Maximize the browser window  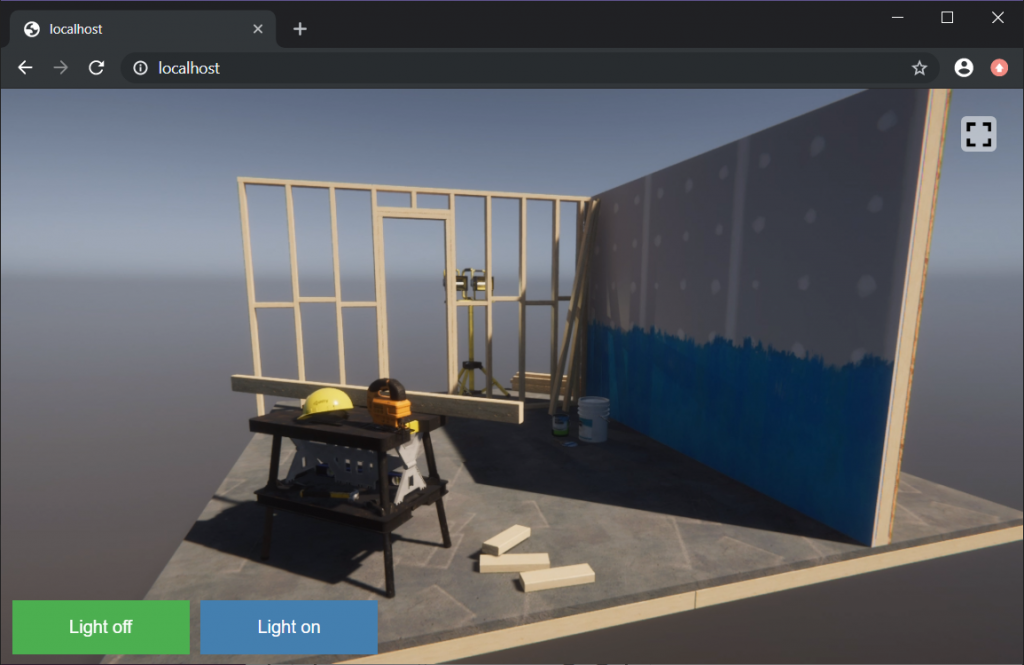(947, 17)
